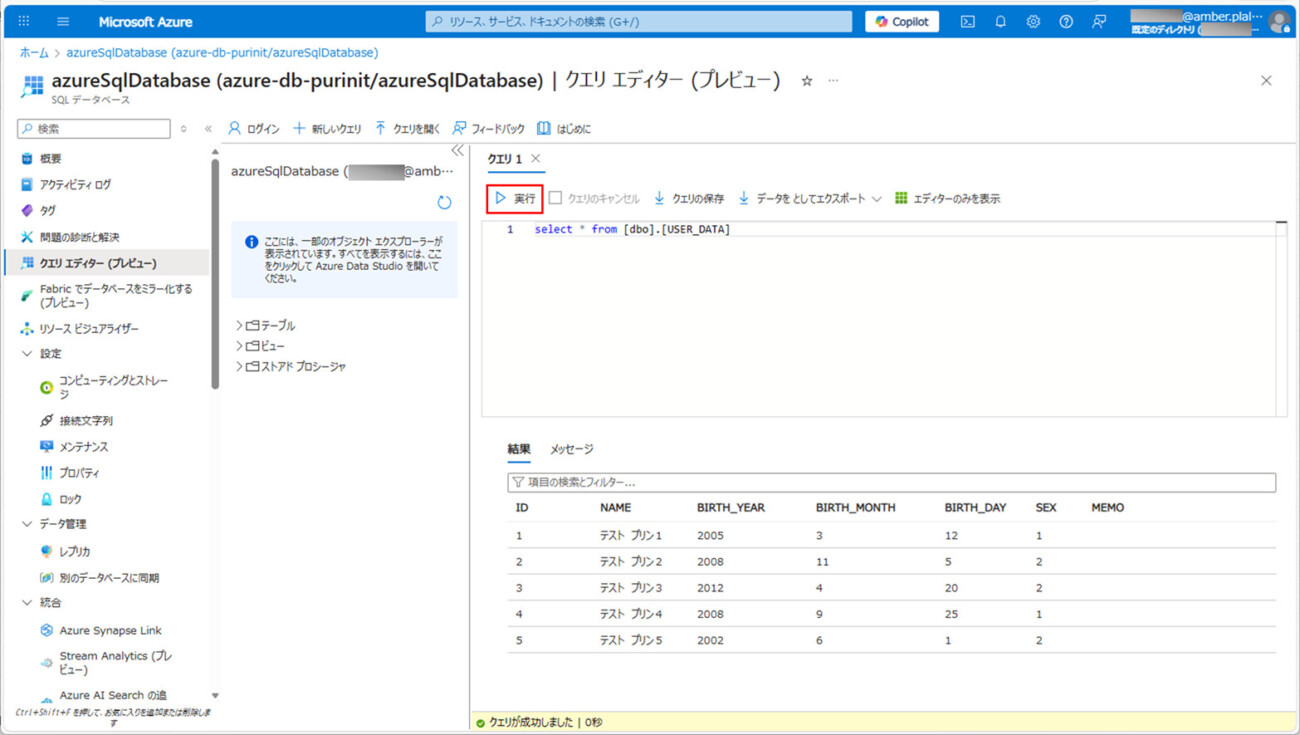Collapse the 設定 section in sidebar
This screenshot has width=1300, height=735.
(27, 354)
